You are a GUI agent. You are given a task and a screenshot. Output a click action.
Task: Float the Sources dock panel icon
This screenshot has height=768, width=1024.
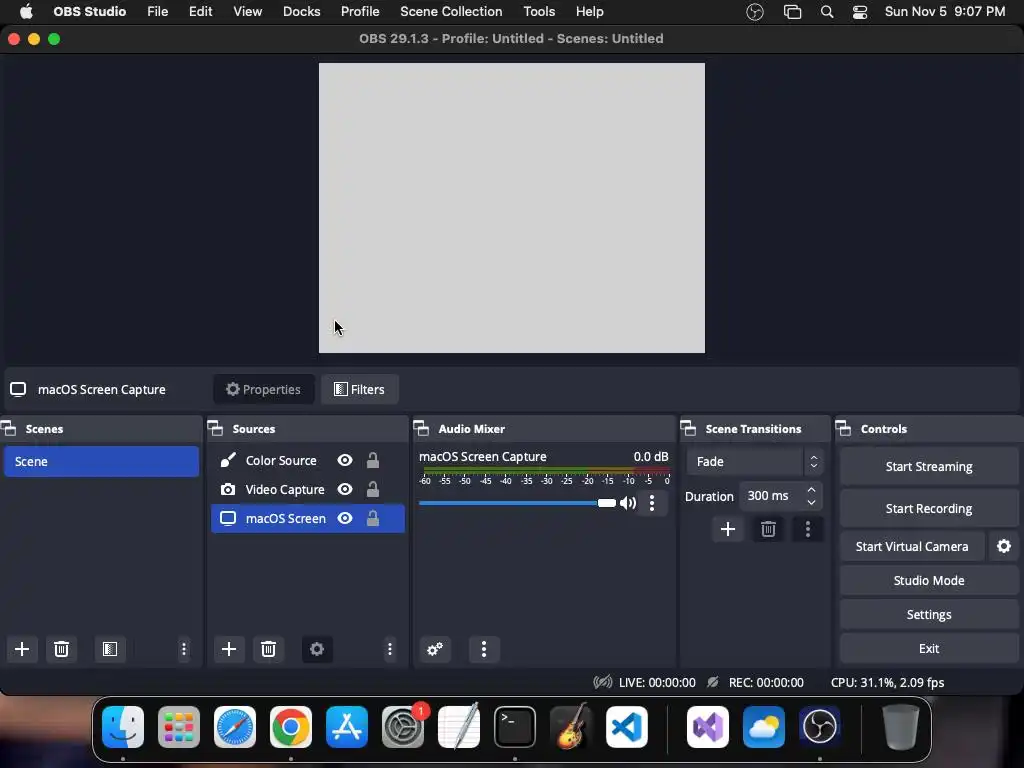click(216, 429)
